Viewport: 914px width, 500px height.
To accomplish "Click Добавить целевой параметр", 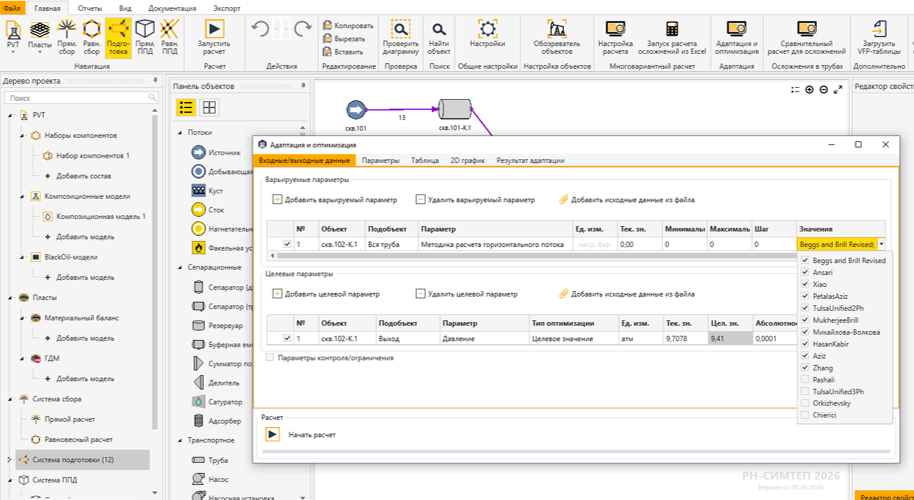I will pyautogui.click(x=326, y=294).
